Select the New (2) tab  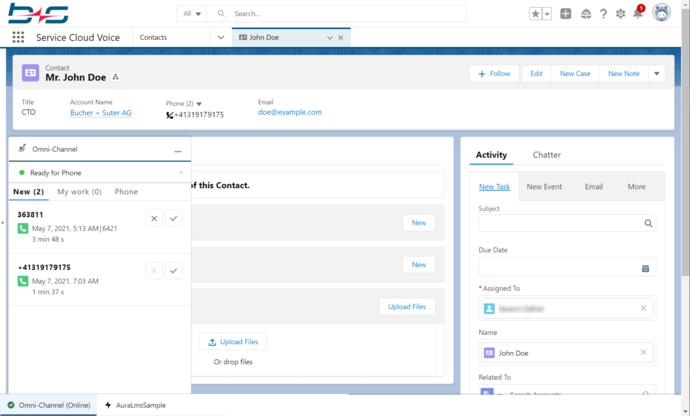(x=29, y=191)
